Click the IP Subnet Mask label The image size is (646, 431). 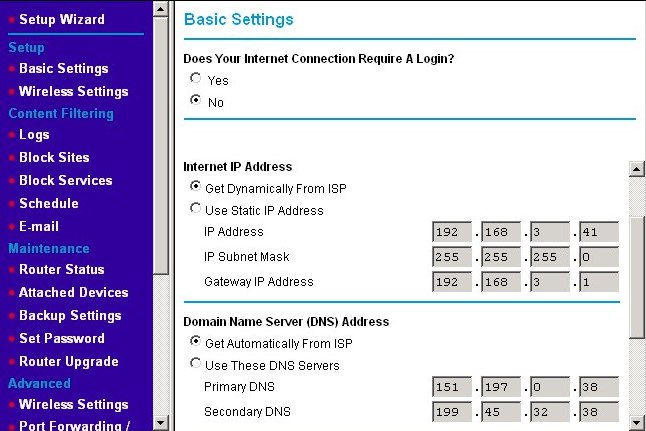(247, 257)
